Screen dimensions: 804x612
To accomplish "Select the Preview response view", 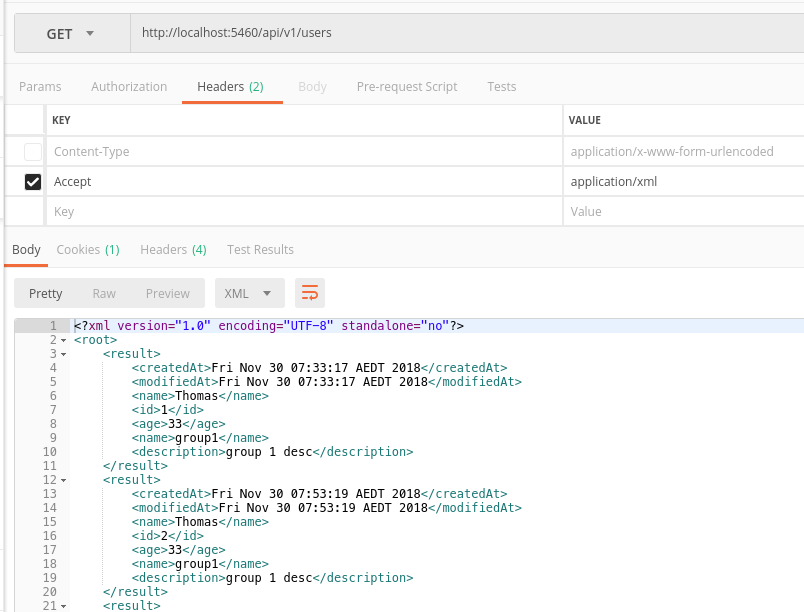I will pyautogui.click(x=167, y=293).
